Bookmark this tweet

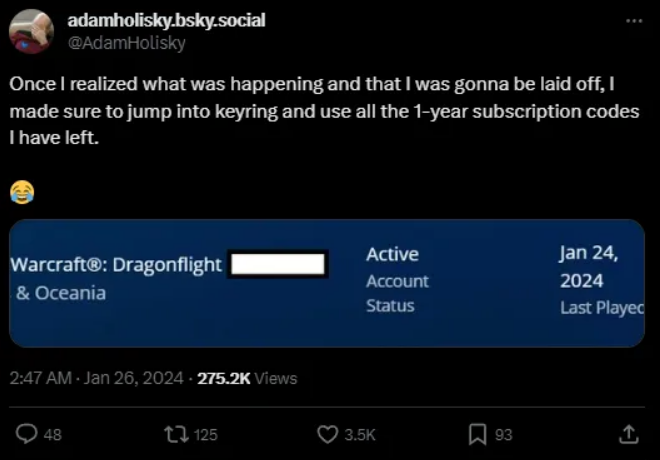point(478,434)
